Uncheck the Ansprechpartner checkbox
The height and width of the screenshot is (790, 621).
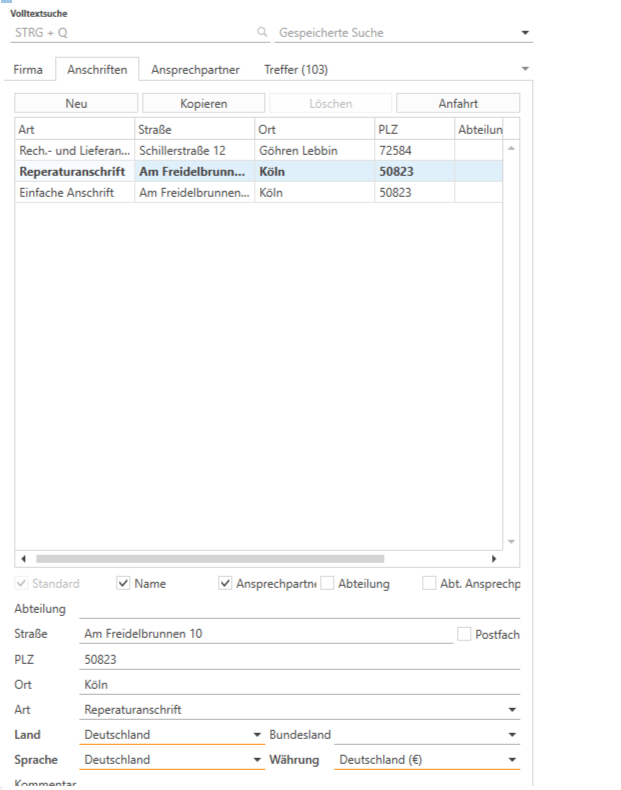click(225, 584)
